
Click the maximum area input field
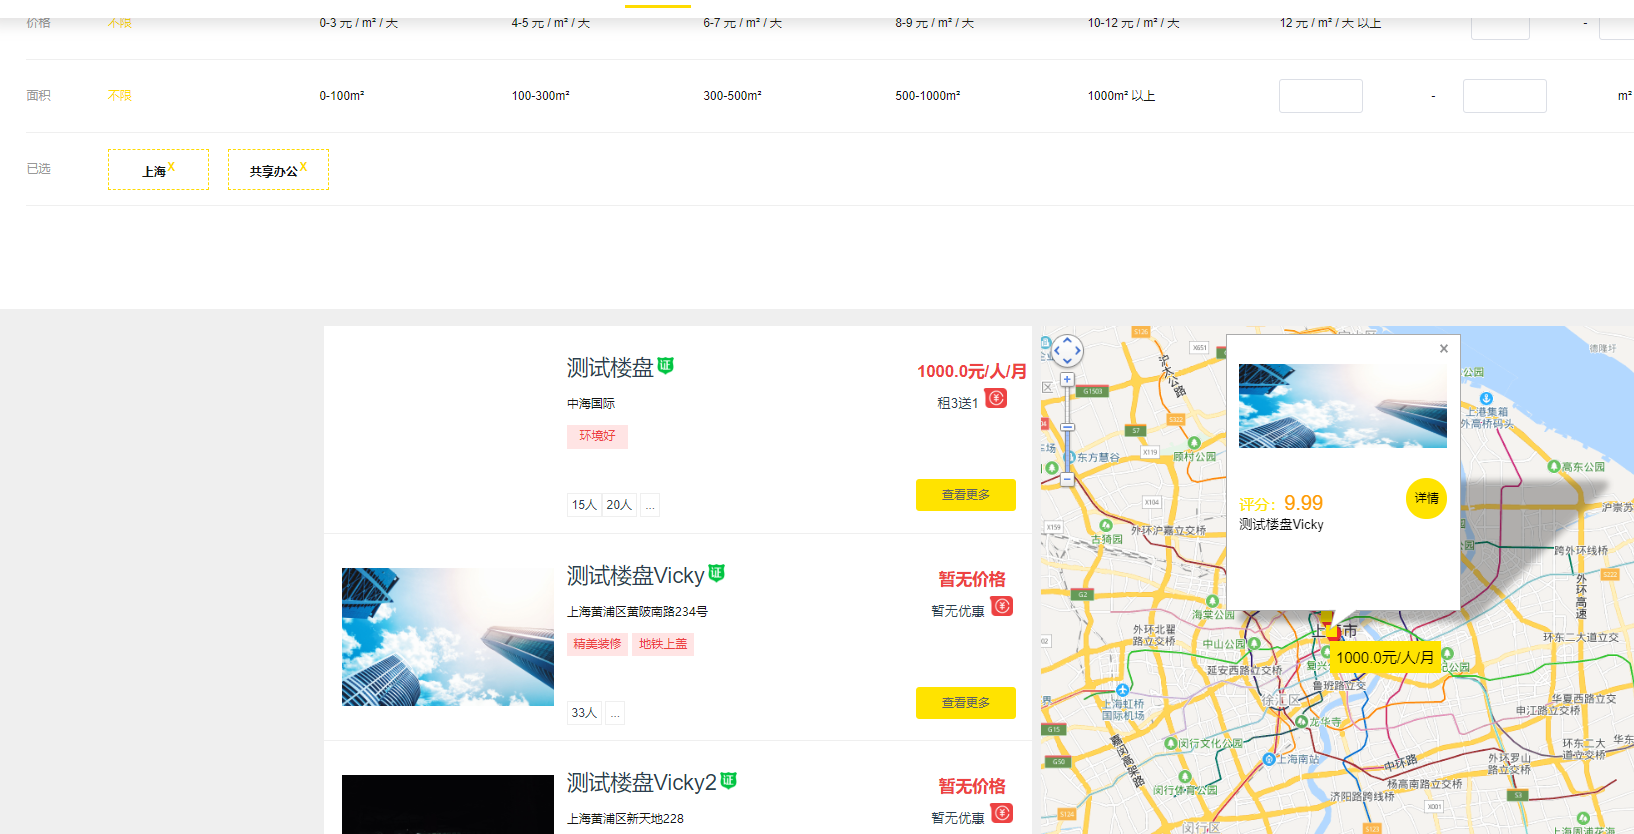[x=1505, y=96]
